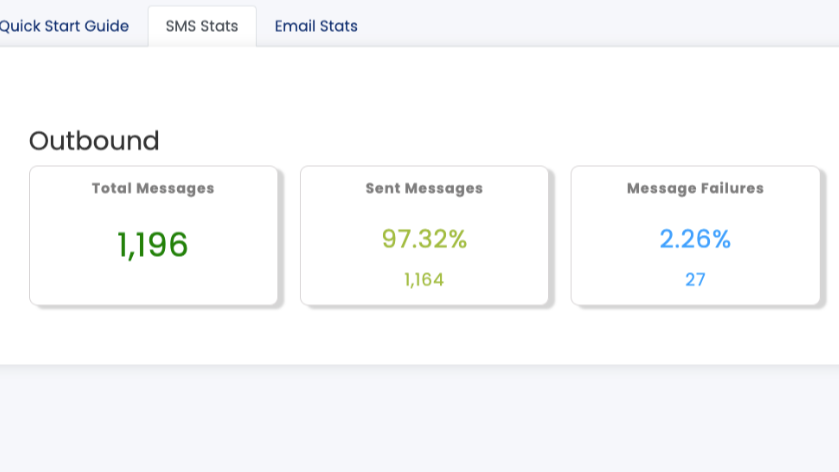Click the Message Failures card title

pos(695,188)
